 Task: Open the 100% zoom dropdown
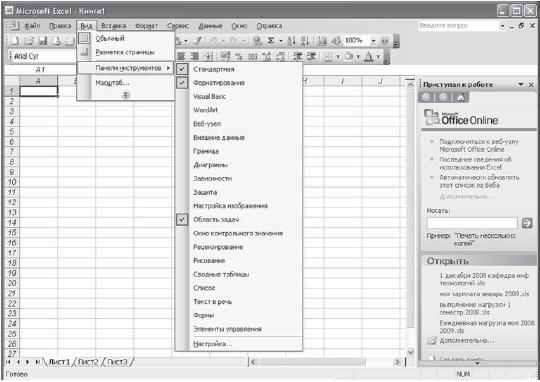pyautogui.click(x=373, y=41)
